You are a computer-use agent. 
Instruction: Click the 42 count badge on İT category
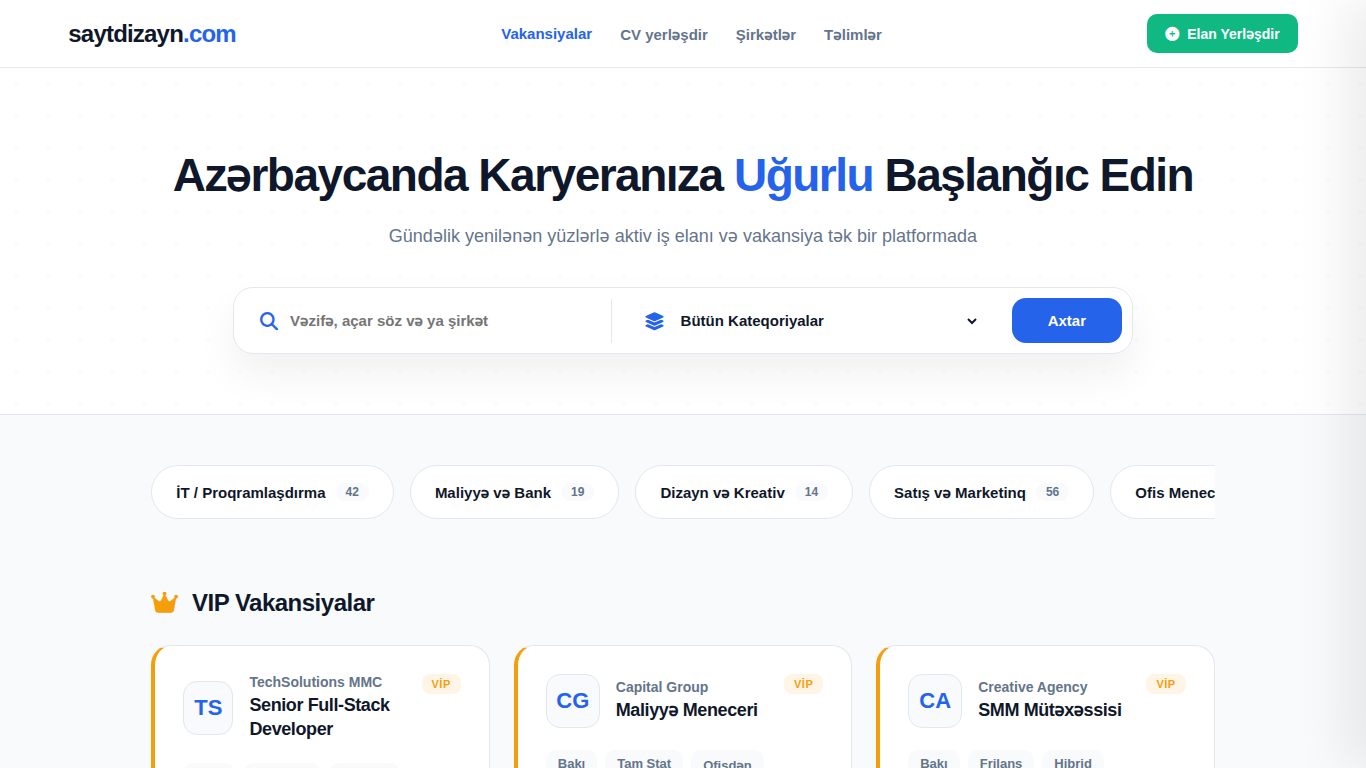pos(352,492)
